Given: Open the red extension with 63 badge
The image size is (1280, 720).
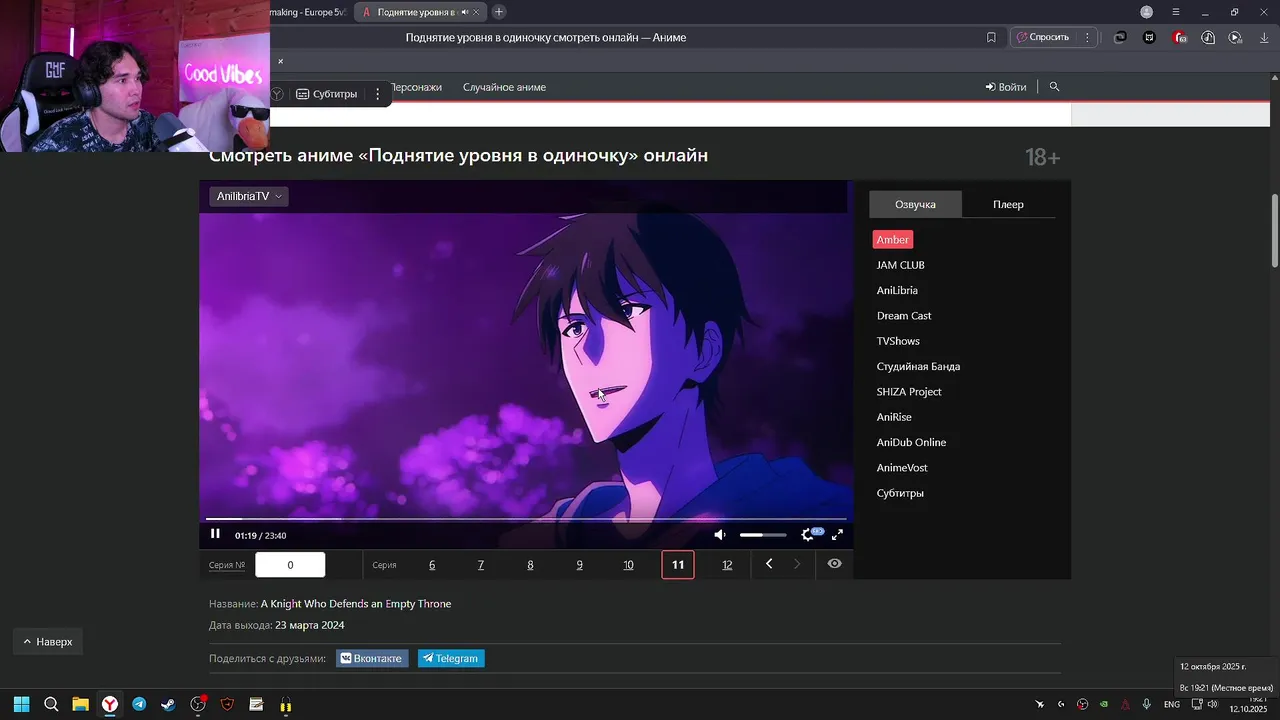Looking at the screenshot, I should (1180, 37).
